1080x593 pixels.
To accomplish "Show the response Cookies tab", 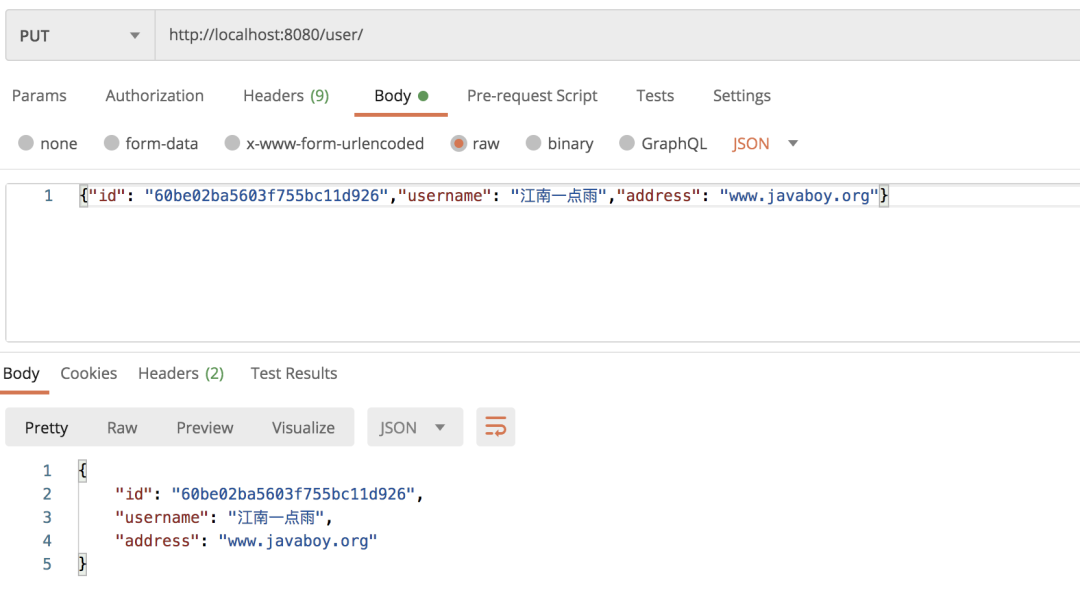I will pos(88,373).
